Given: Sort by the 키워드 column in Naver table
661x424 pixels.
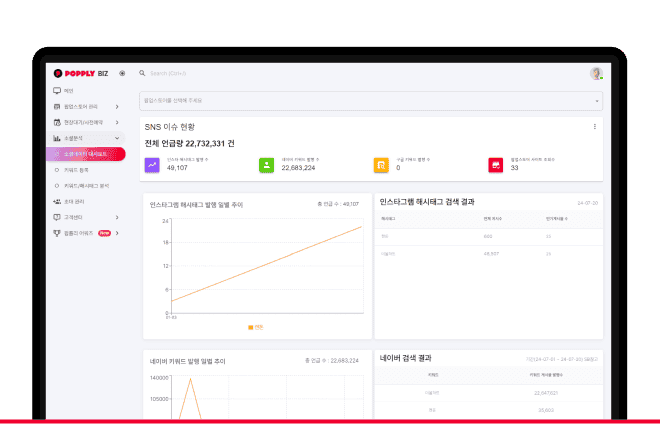Looking at the screenshot, I should [433, 375].
